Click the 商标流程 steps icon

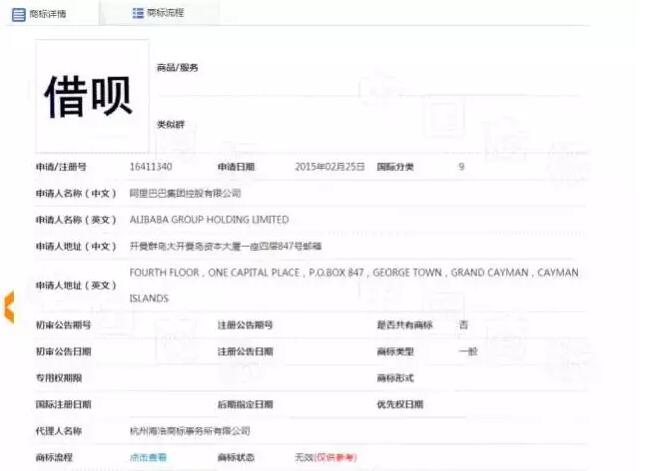[x=138, y=13]
